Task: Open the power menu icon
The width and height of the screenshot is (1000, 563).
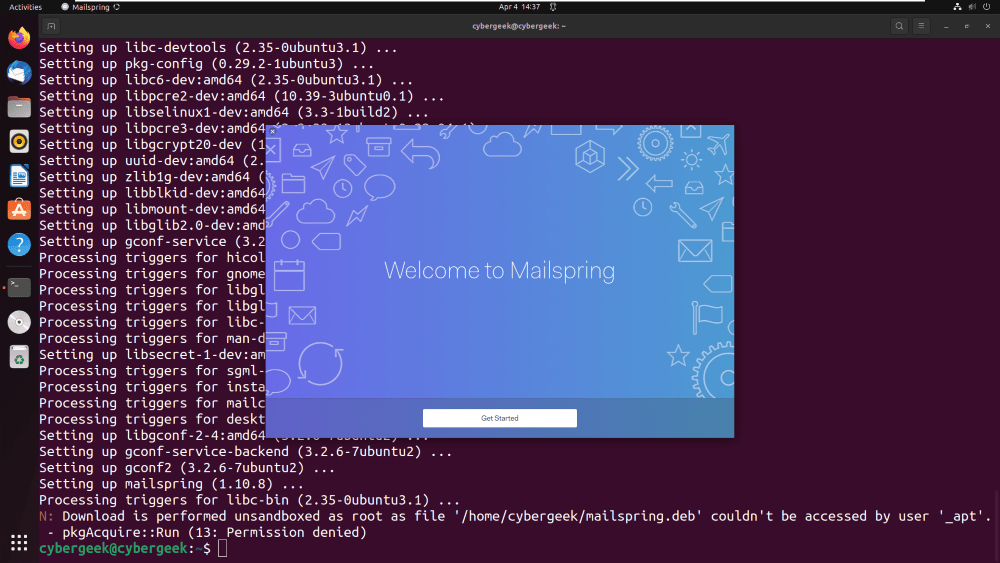Action: [x=987, y=7]
